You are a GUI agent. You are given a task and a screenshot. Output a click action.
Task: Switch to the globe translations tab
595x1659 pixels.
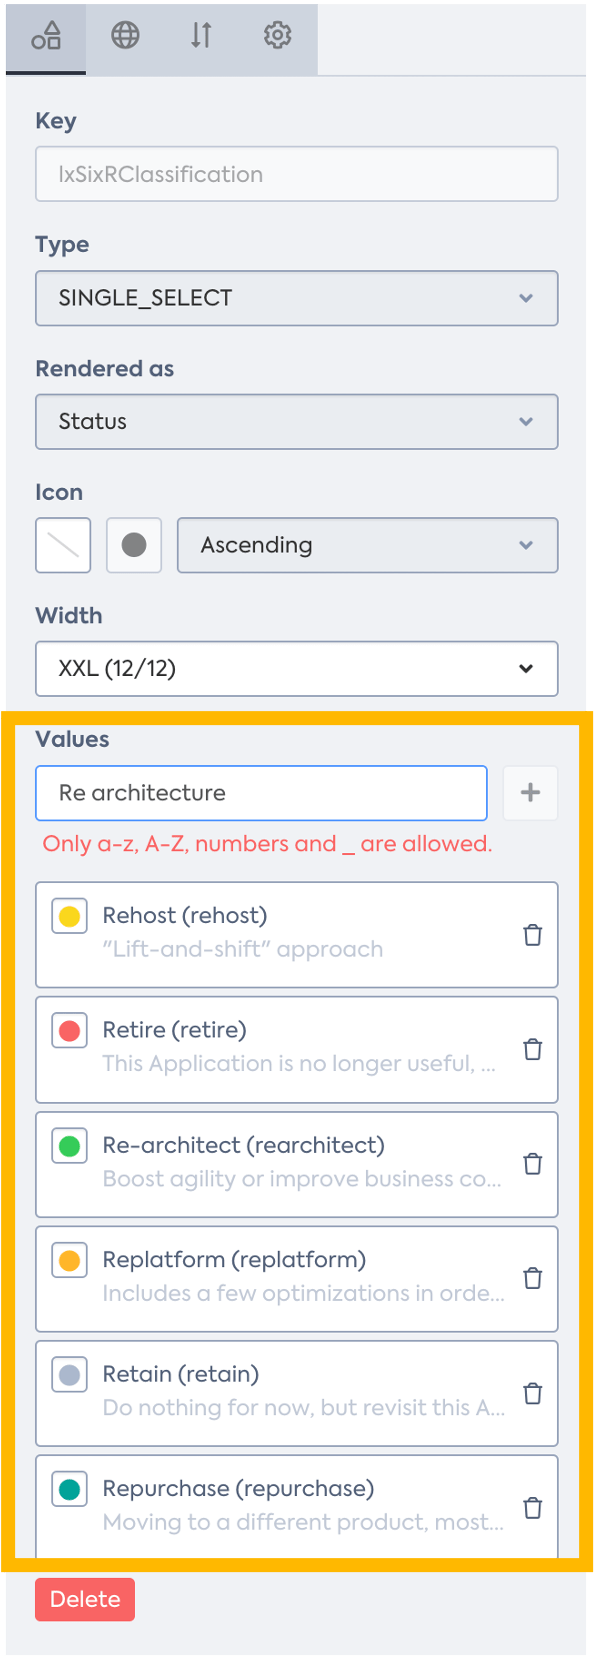(123, 36)
